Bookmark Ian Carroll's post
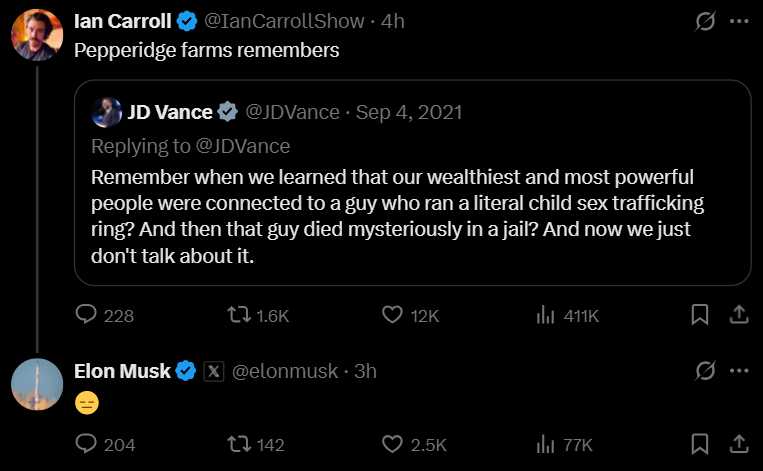 (700, 314)
